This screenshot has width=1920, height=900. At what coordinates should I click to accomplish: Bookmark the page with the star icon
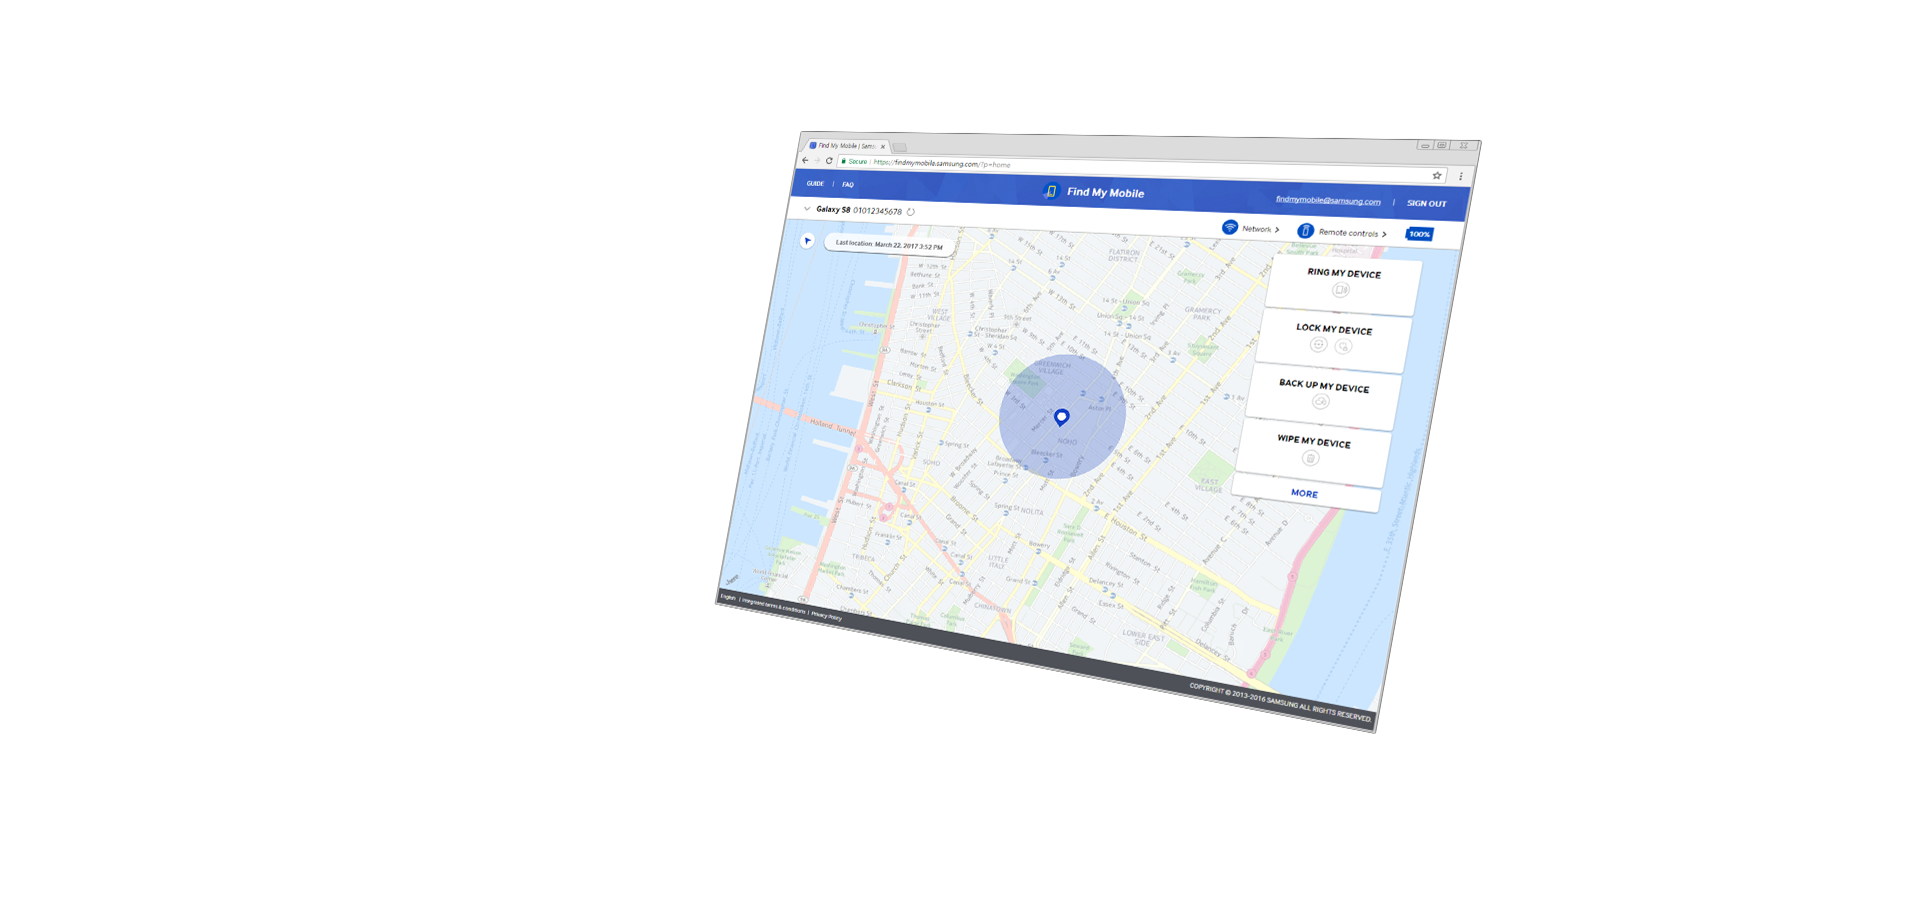1437,175
